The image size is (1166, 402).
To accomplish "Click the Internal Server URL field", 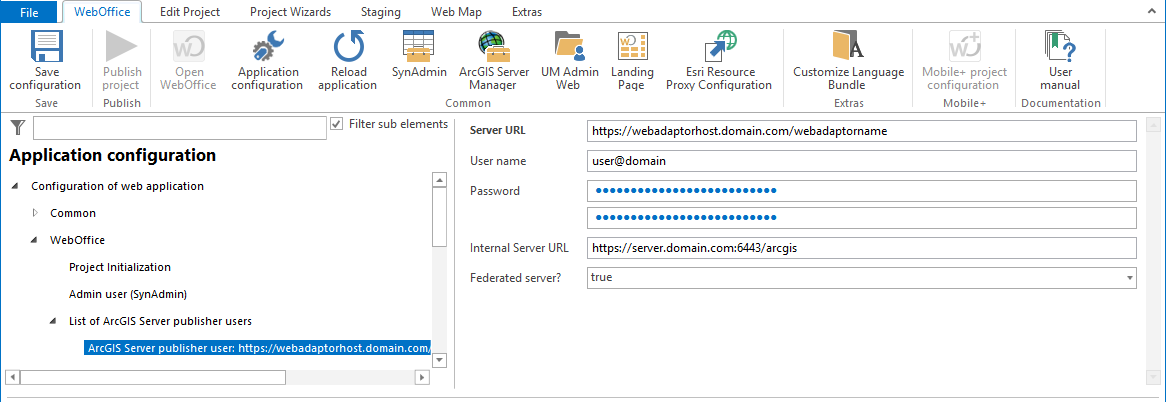I will tap(861, 247).
